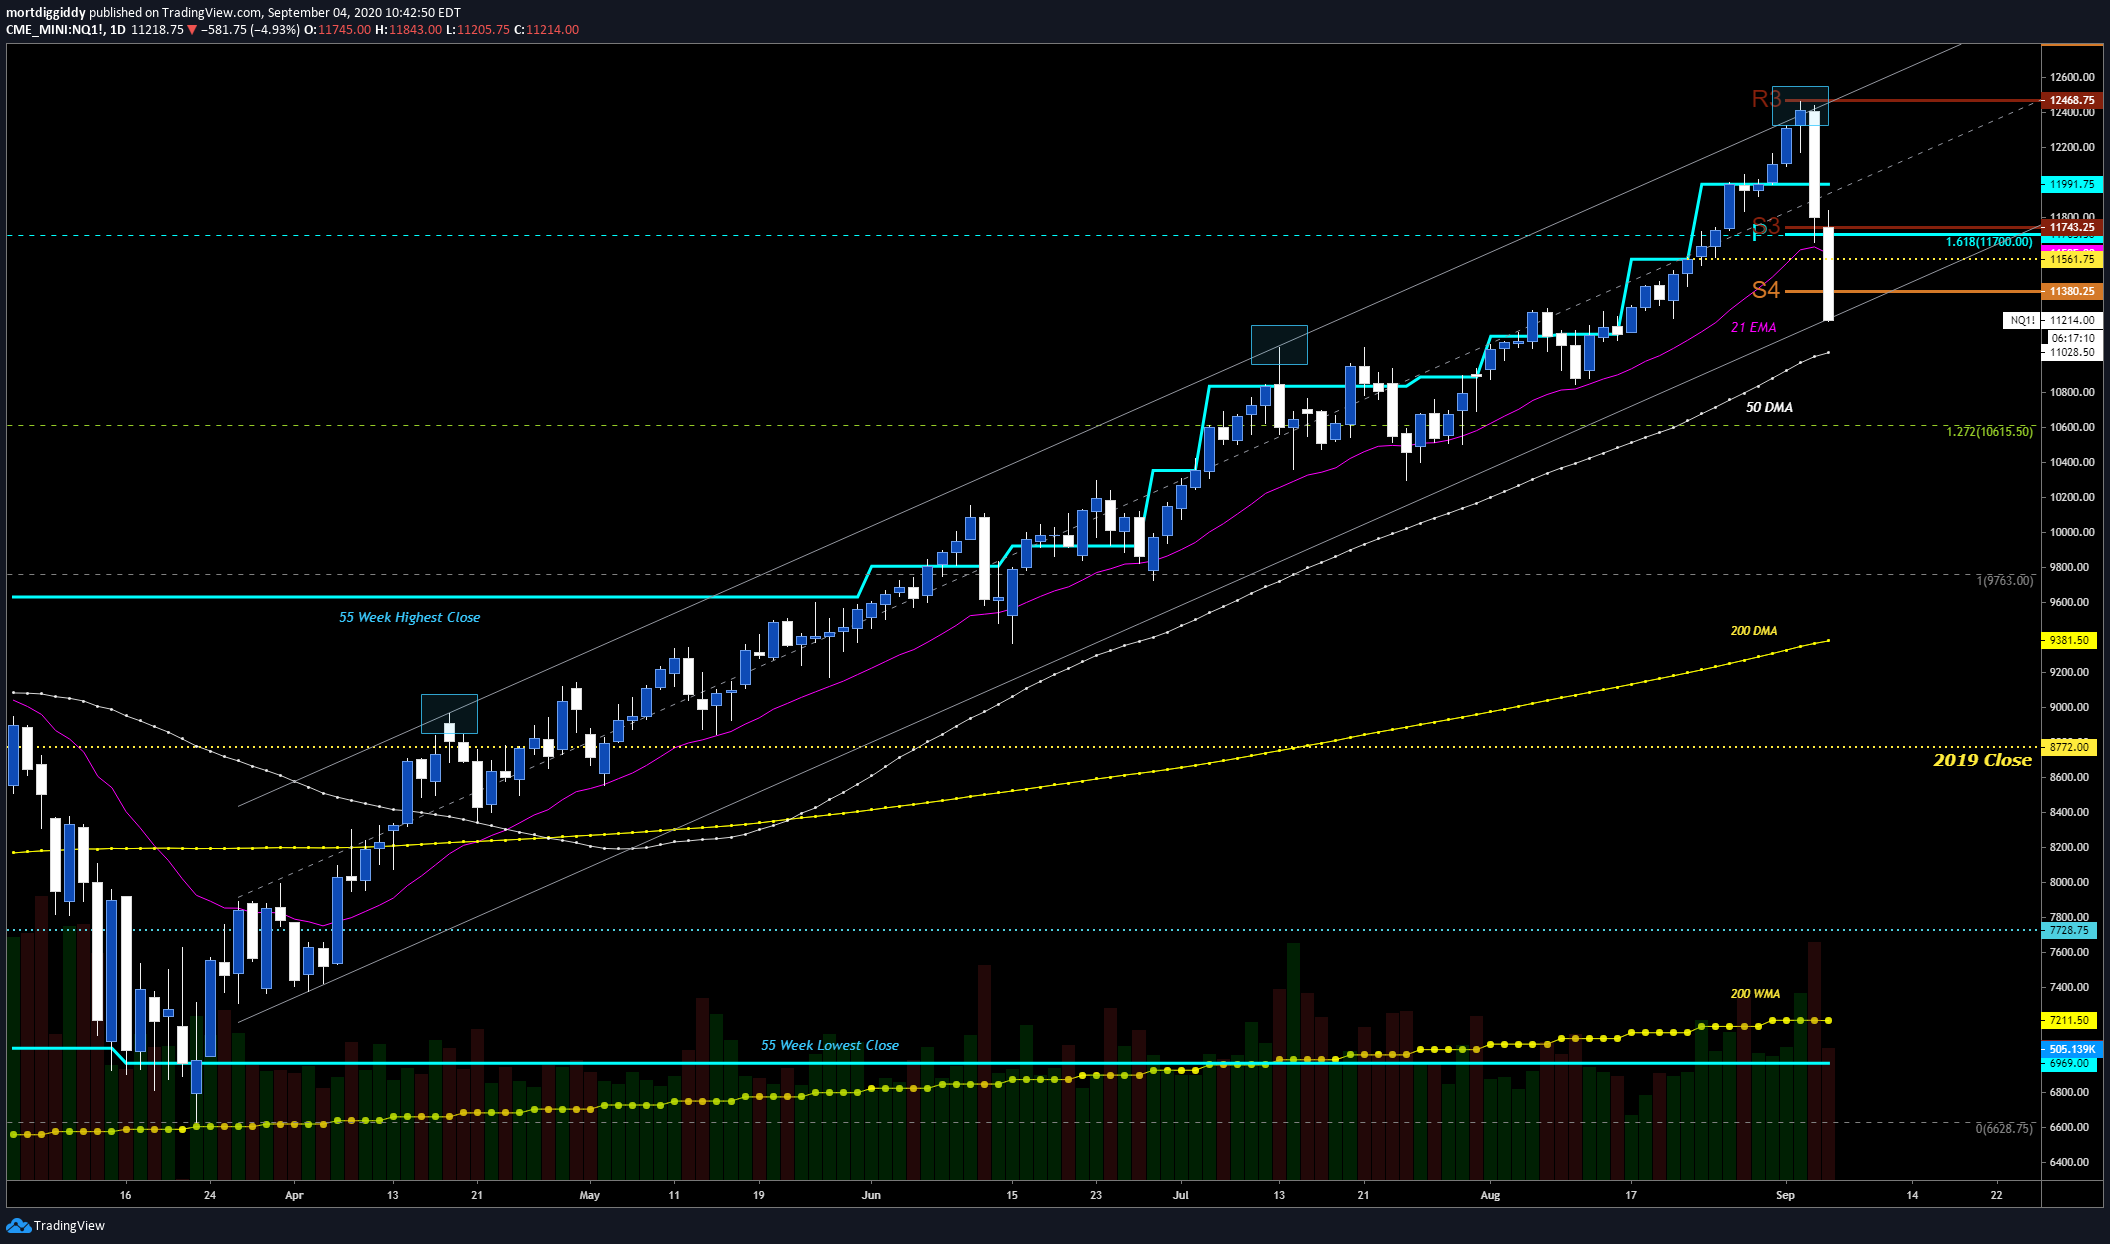
Task: Click the 0(6628.75) fib level label
Action: tap(2004, 1129)
